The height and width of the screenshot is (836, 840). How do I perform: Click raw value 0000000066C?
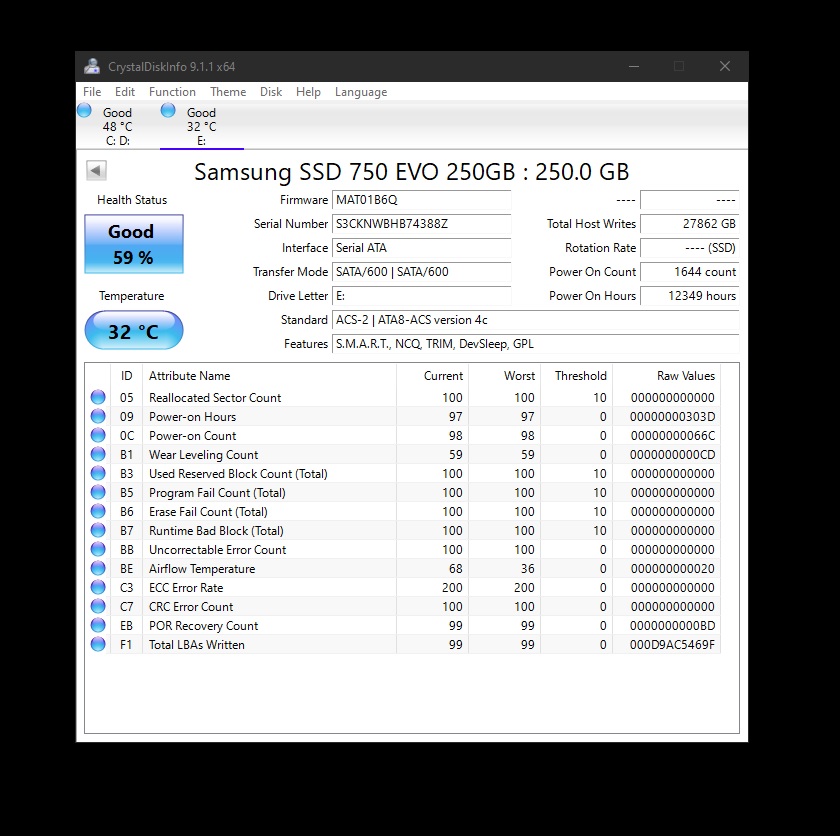pyautogui.click(x=673, y=436)
